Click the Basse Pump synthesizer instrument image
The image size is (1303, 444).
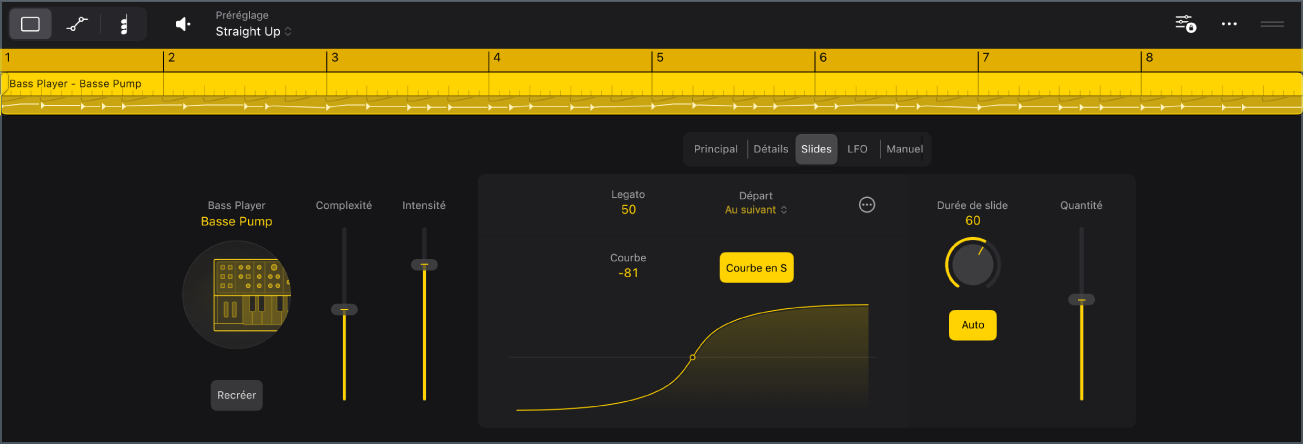click(x=237, y=294)
